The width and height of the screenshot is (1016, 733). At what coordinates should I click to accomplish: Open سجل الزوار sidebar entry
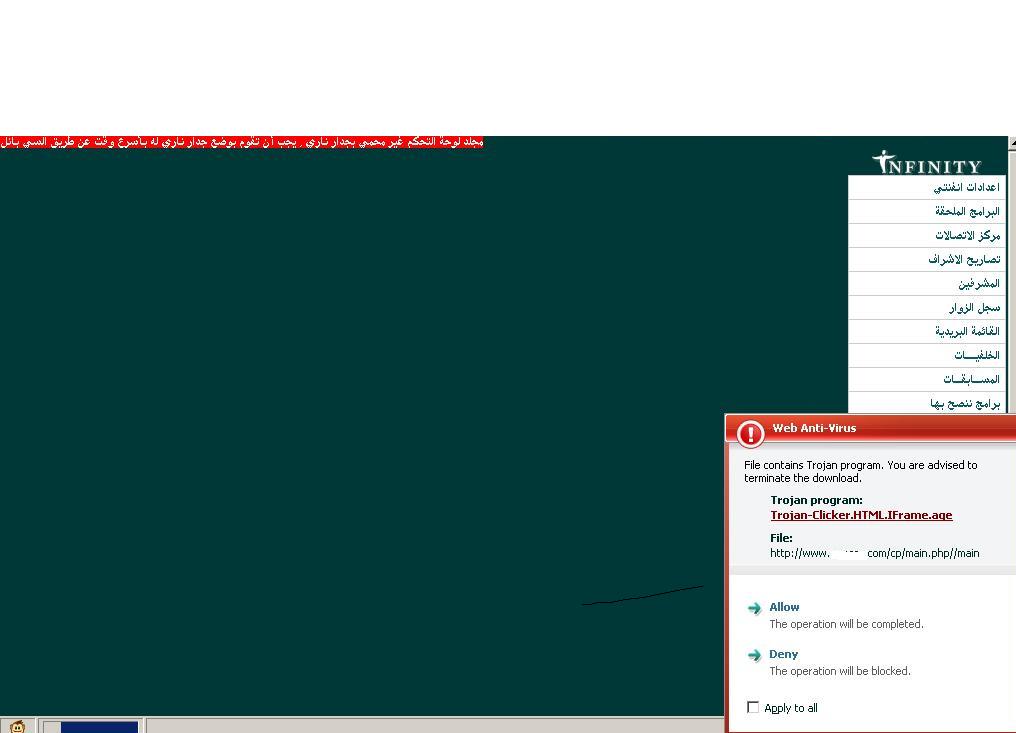[x=974, y=307]
